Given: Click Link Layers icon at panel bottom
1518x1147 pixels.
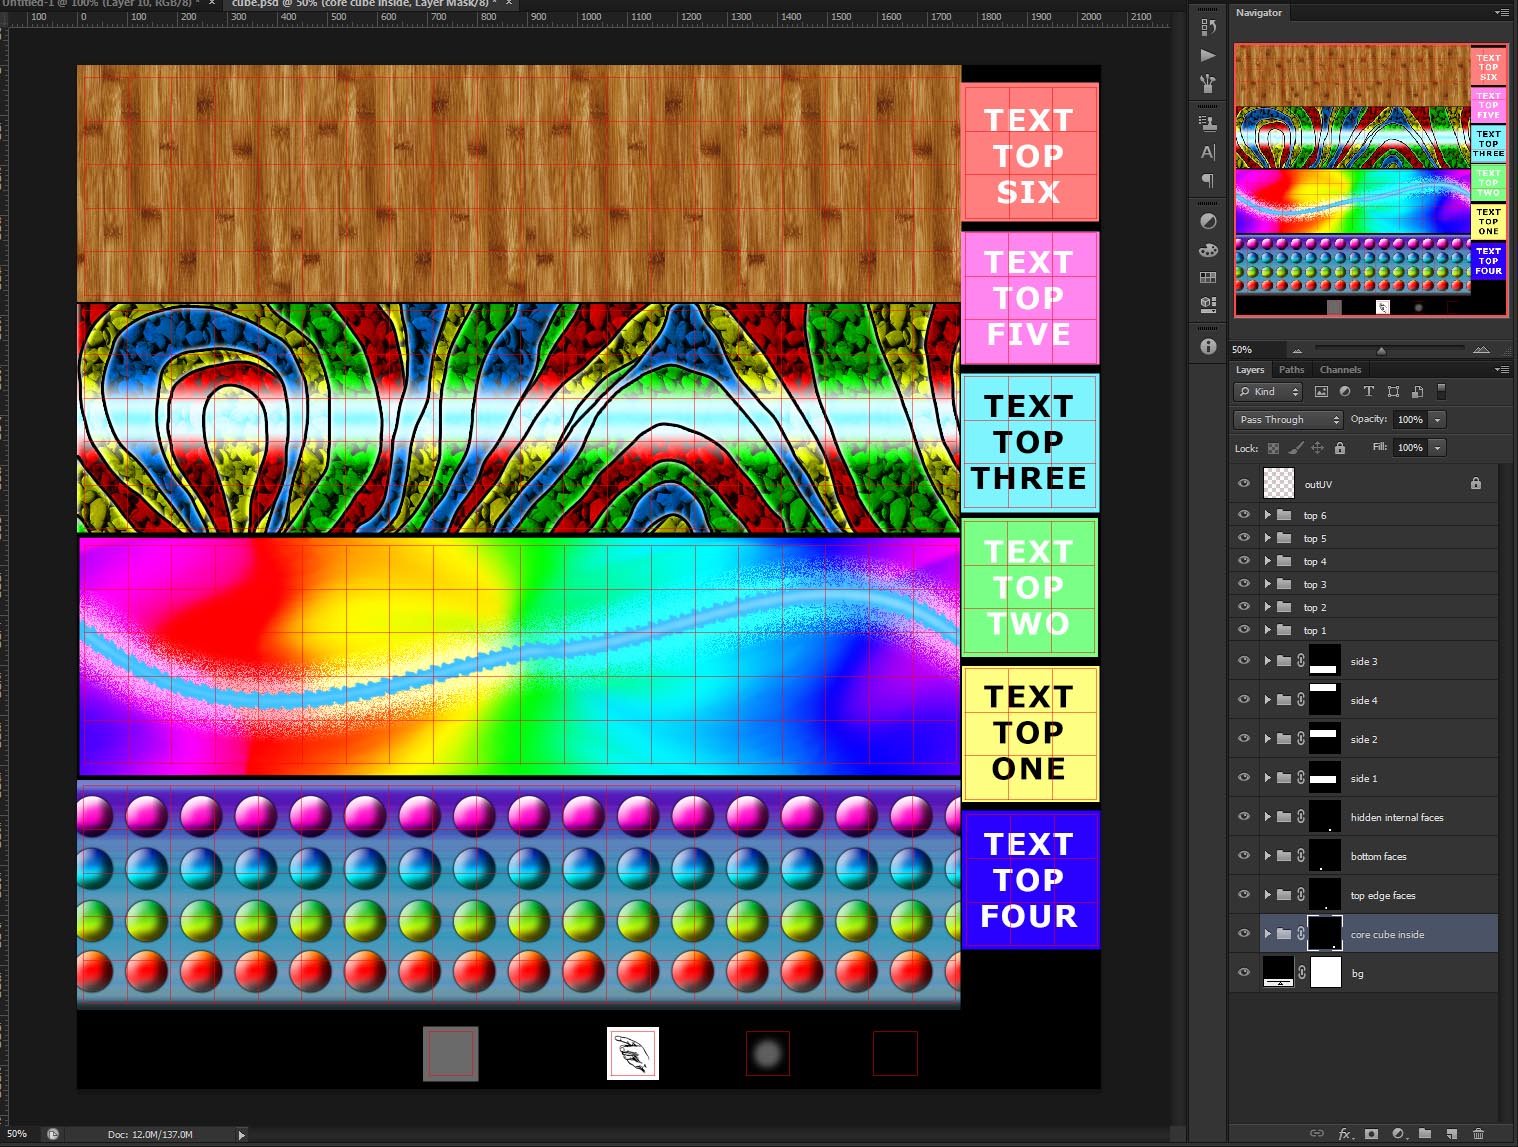Looking at the screenshot, I should pyautogui.click(x=1317, y=1133).
